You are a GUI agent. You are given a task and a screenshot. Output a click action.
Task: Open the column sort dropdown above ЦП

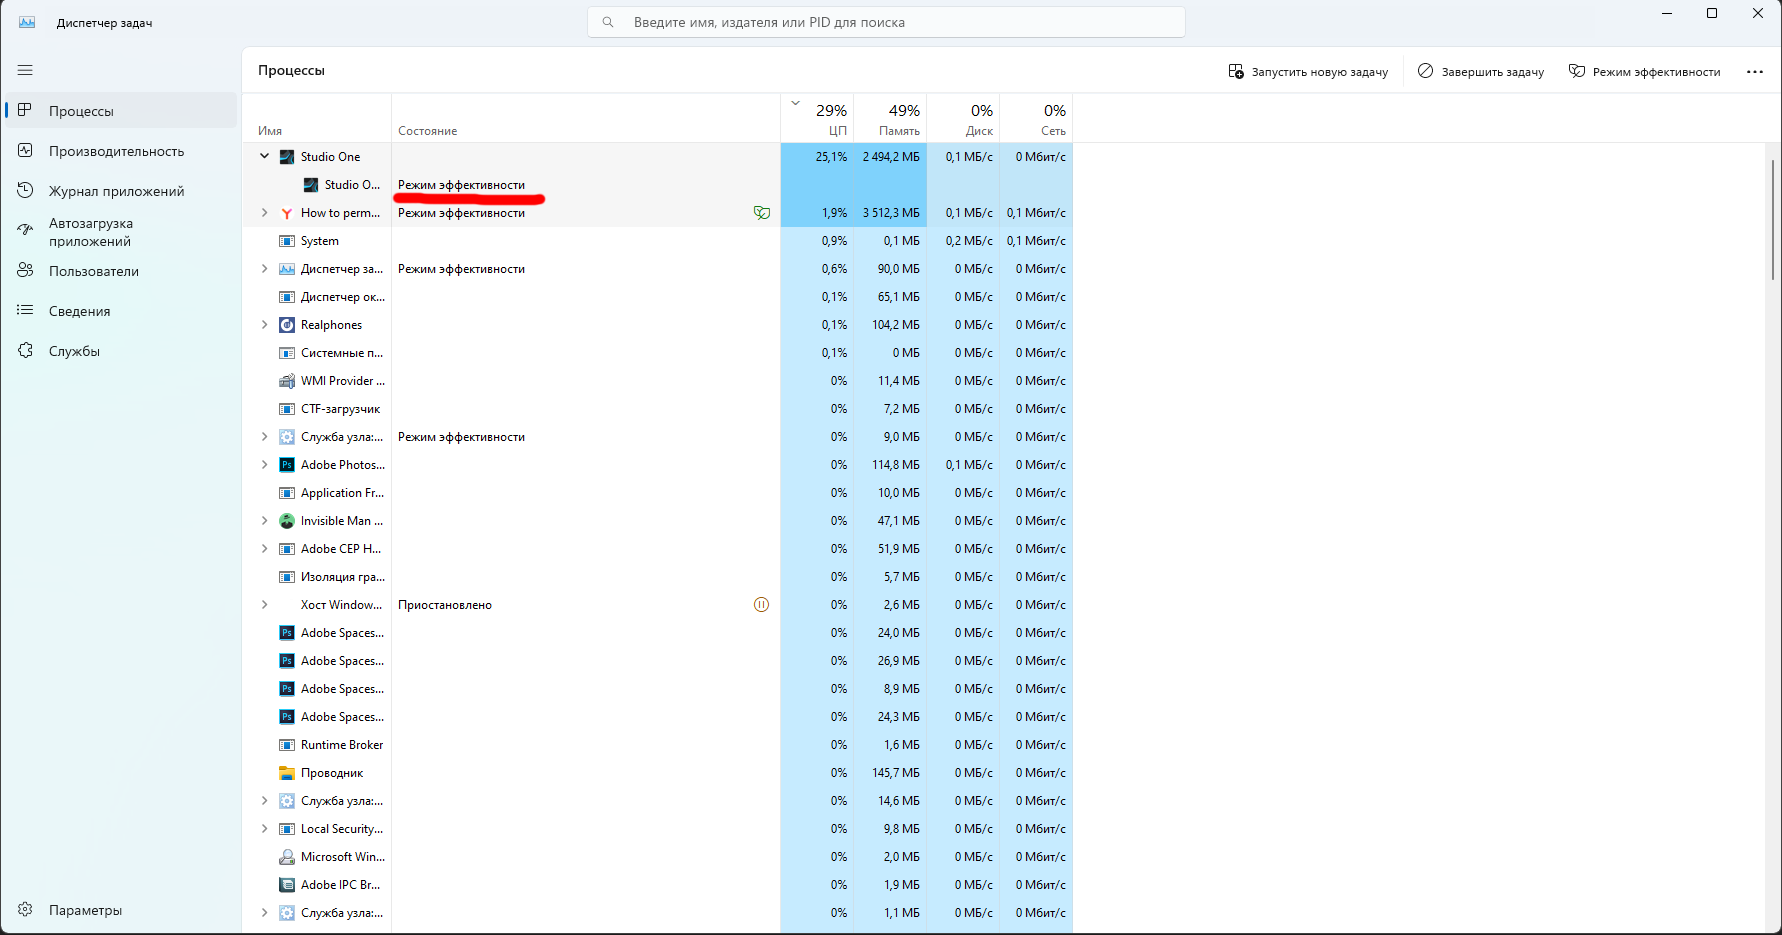pos(796,103)
